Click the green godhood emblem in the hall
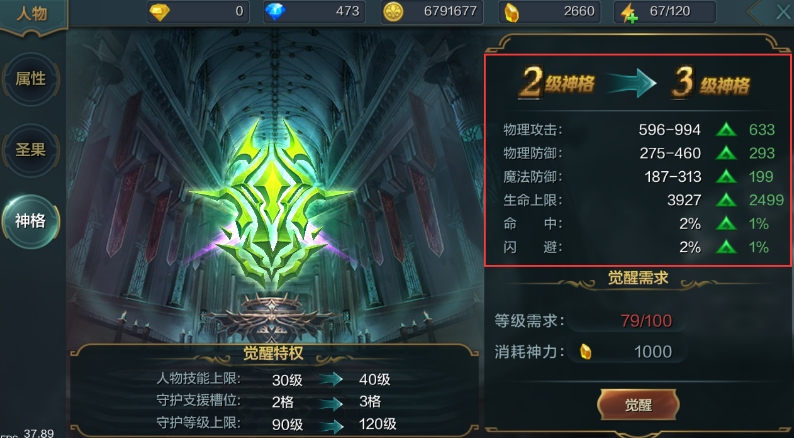 tap(272, 205)
